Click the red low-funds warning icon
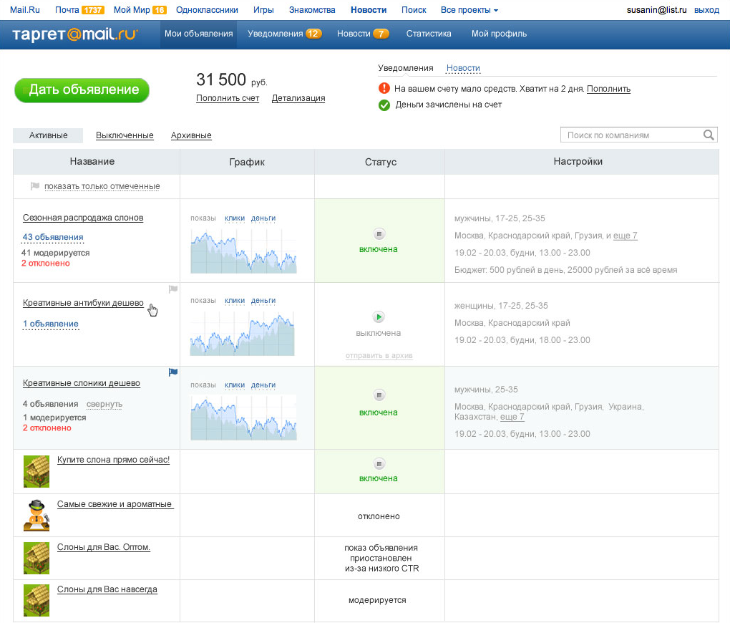The image size is (730, 623). pos(384,88)
